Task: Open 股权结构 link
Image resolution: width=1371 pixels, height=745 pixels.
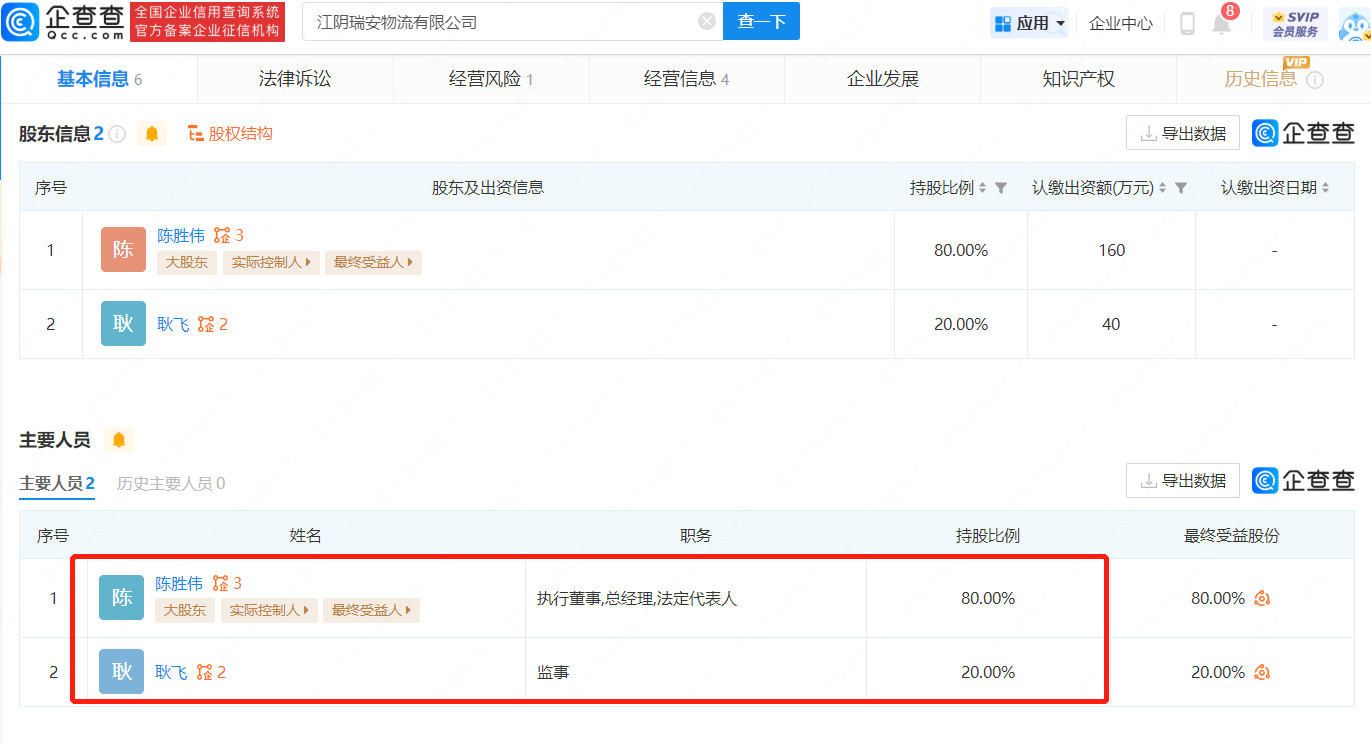Action: (231, 133)
